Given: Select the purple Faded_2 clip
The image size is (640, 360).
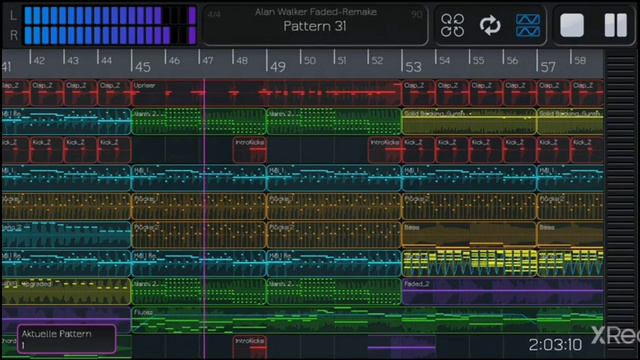Looking at the screenshot, I should 503,292.
